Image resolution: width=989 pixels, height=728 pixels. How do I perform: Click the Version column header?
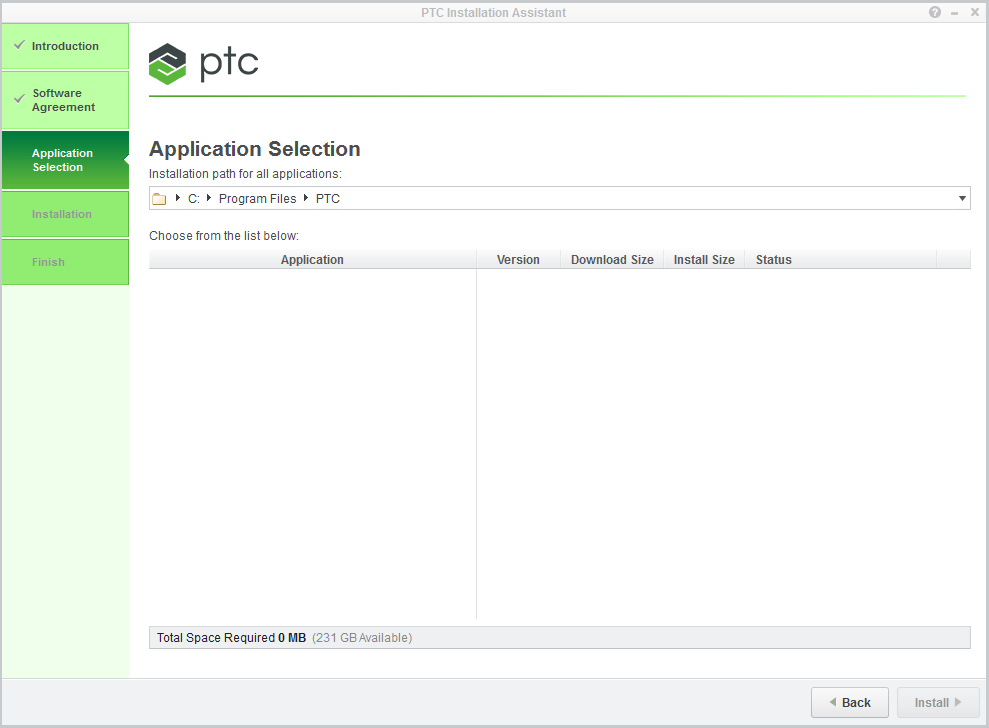point(517,259)
